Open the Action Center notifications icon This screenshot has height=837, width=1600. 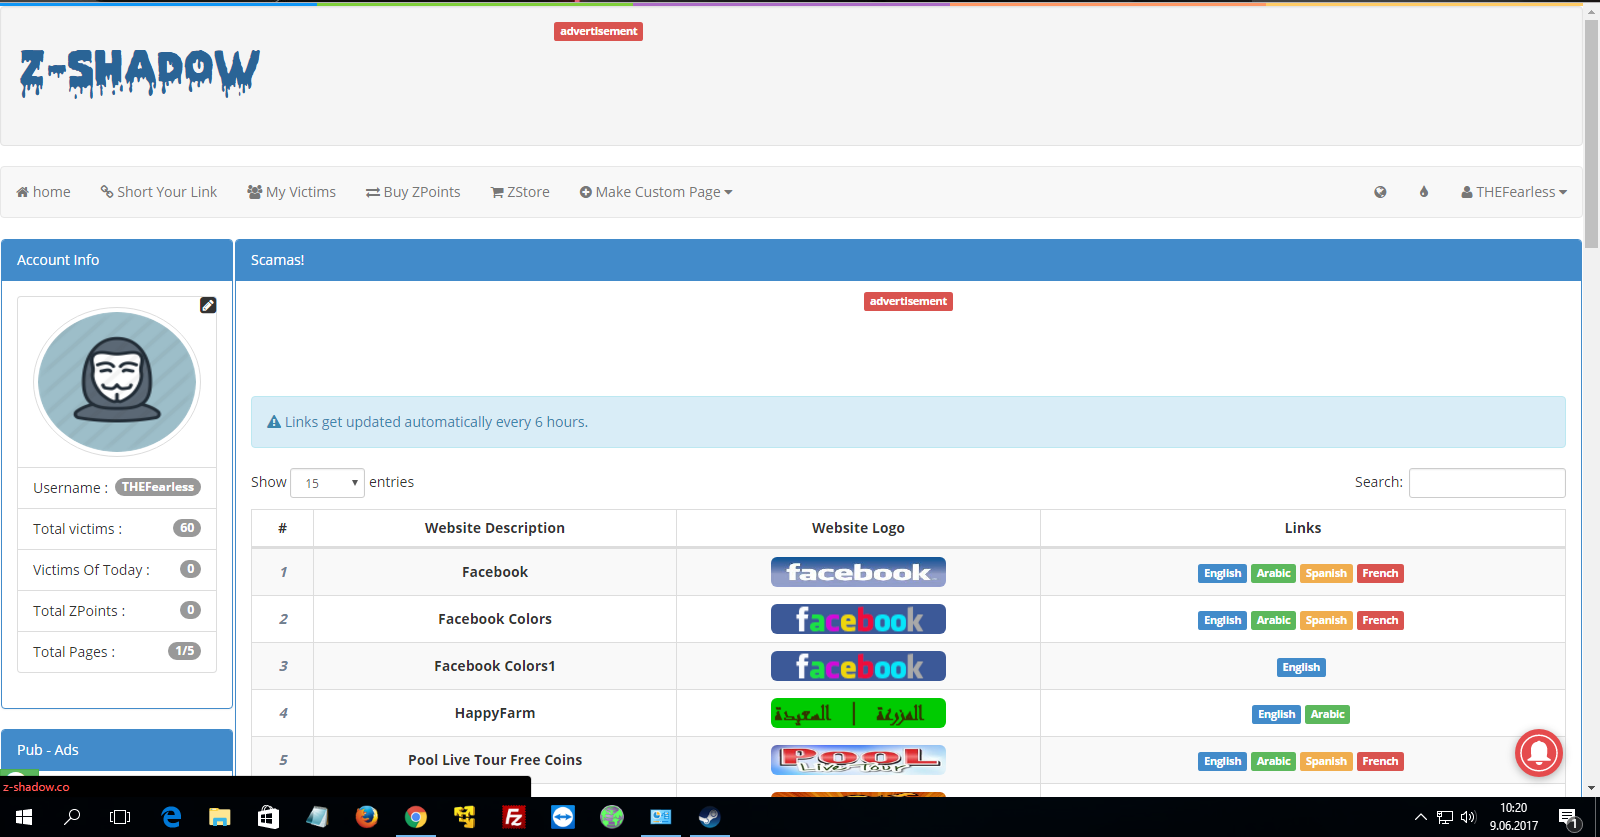[x=1568, y=819]
